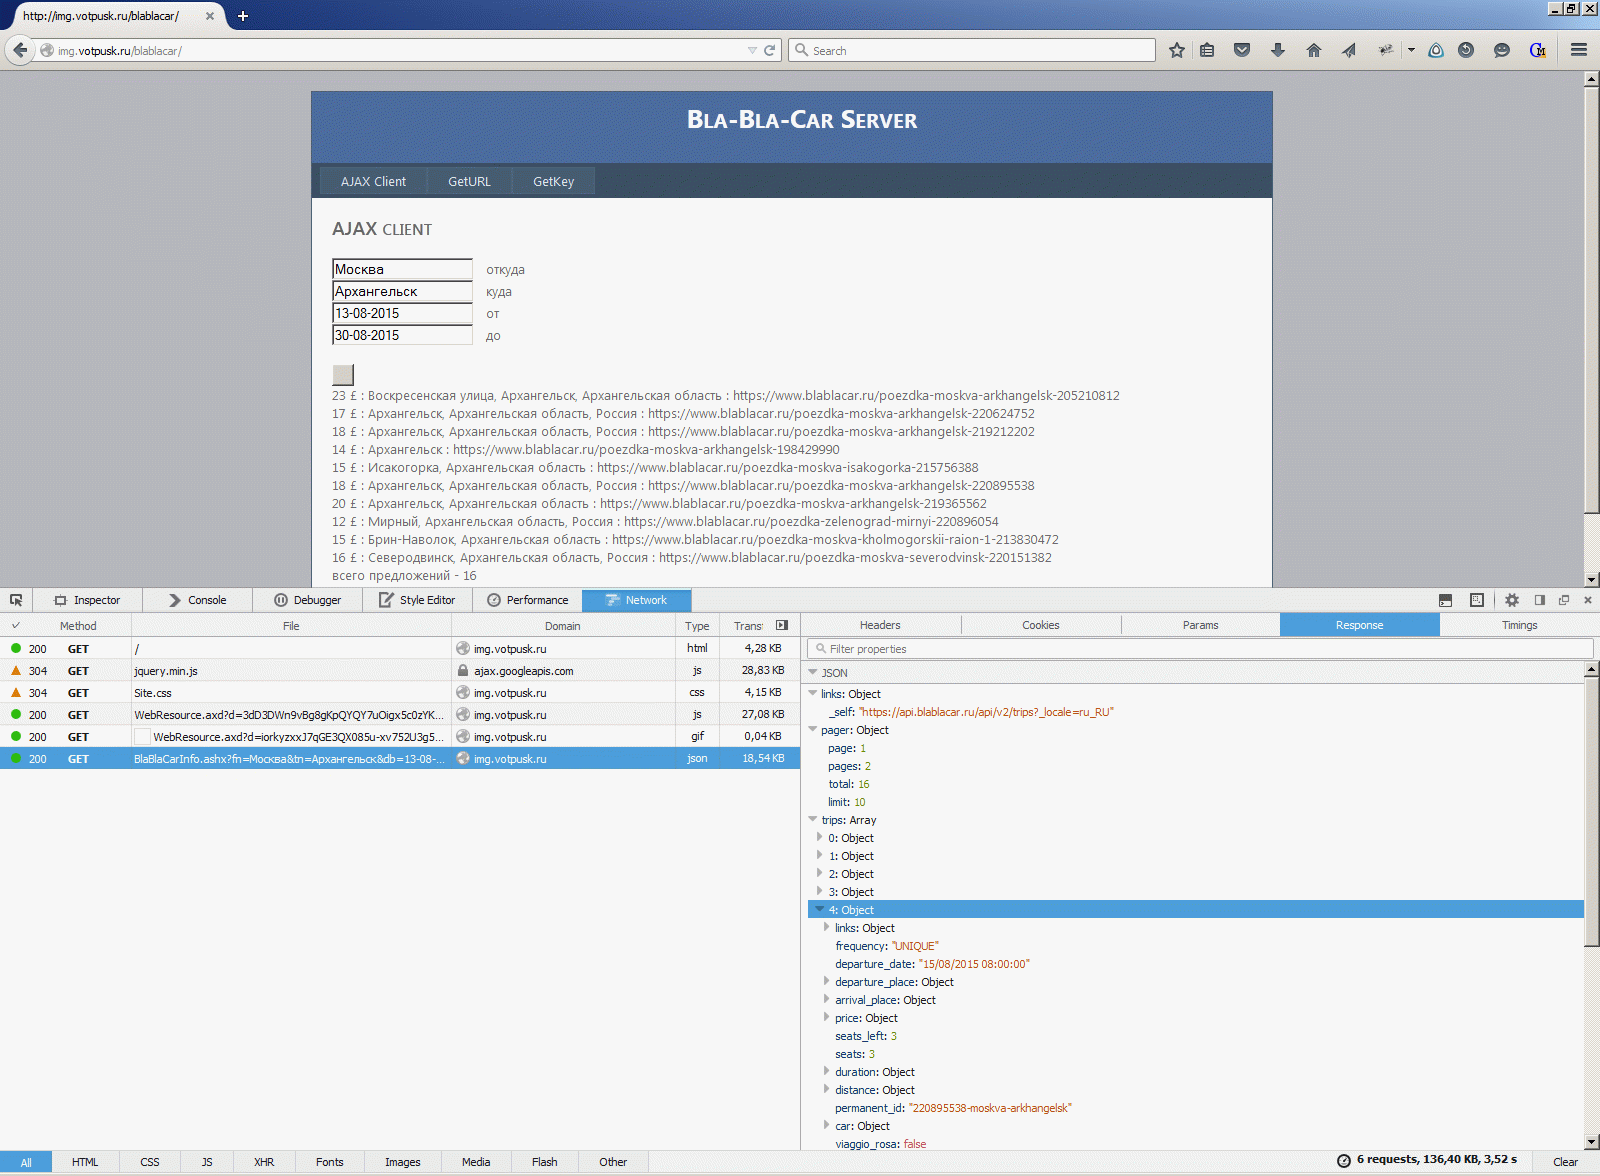The width and height of the screenshot is (1600, 1176).
Task: Open the GetURL page link
Action: pos(469,181)
